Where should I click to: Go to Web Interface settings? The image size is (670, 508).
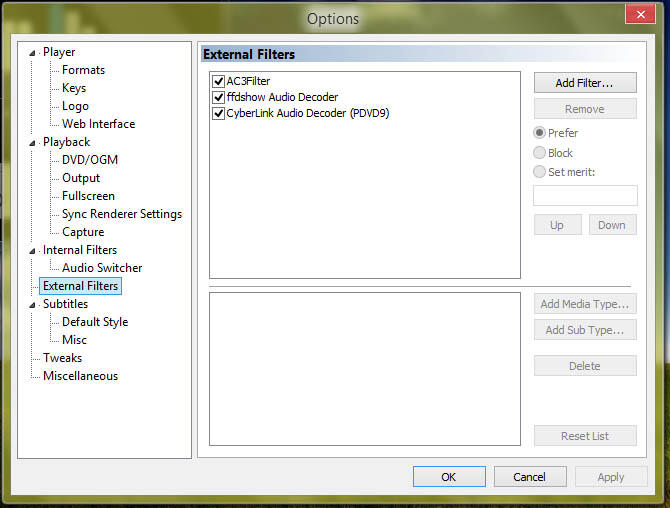click(98, 124)
